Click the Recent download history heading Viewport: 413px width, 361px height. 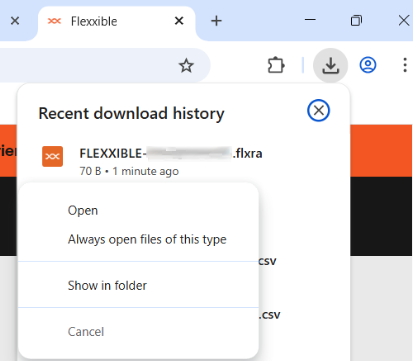pos(131,113)
